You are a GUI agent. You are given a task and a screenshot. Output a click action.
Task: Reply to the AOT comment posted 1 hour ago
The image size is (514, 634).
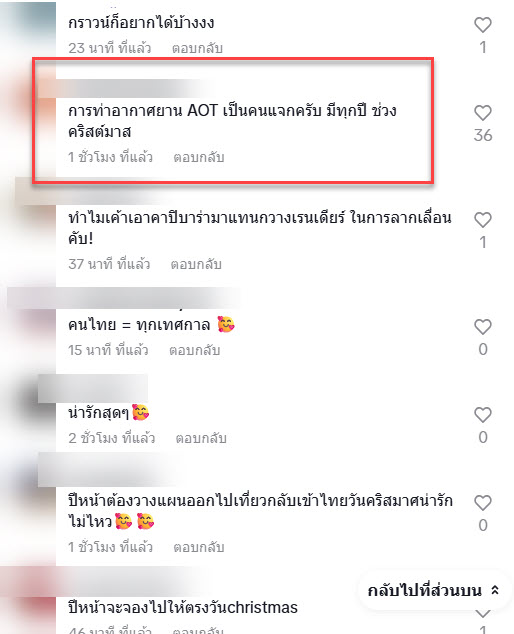[199, 157]
